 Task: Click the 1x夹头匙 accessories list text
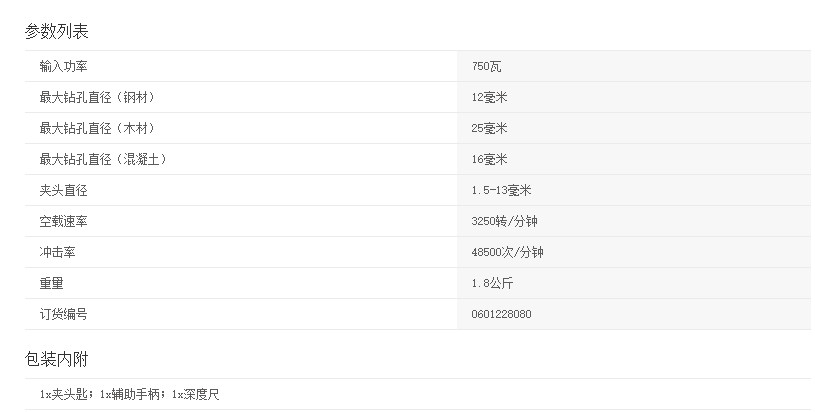(x=129, y=395)
